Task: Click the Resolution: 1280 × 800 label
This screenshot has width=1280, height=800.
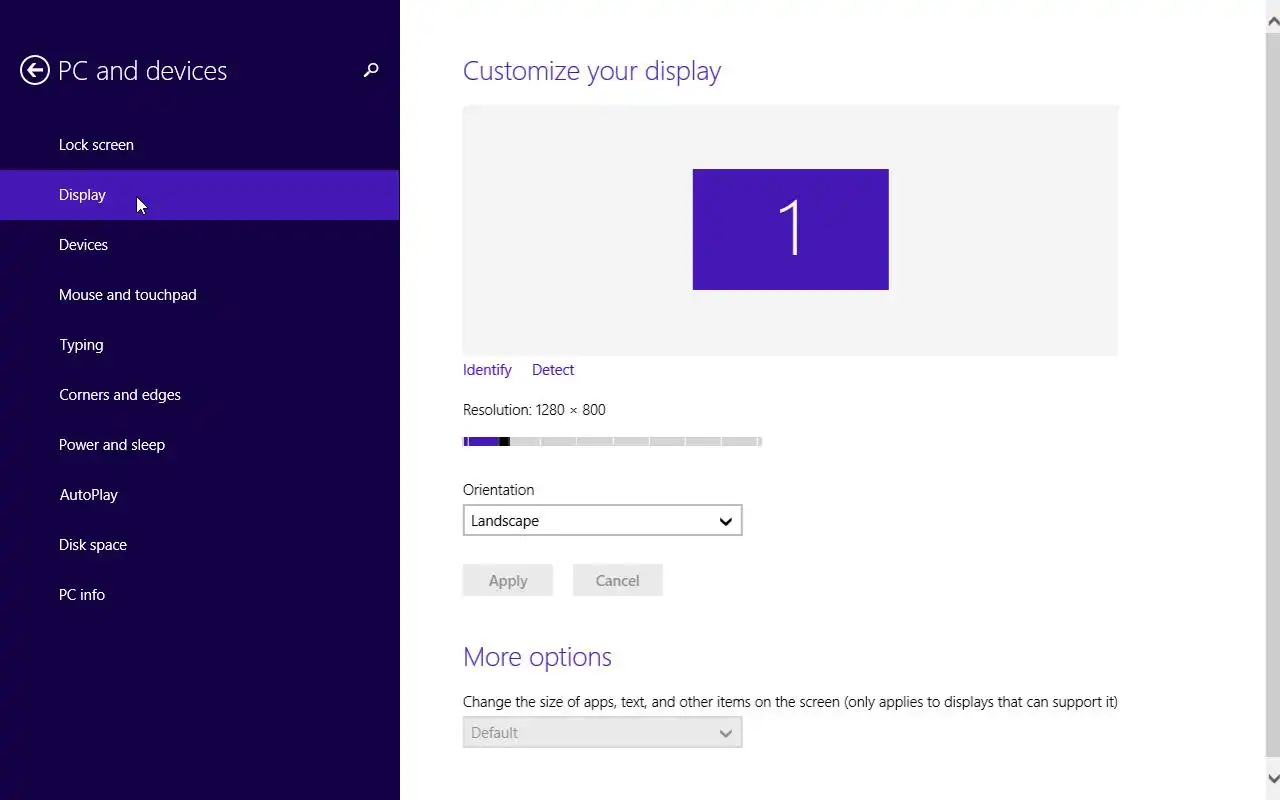Action: tap(534, 410)
